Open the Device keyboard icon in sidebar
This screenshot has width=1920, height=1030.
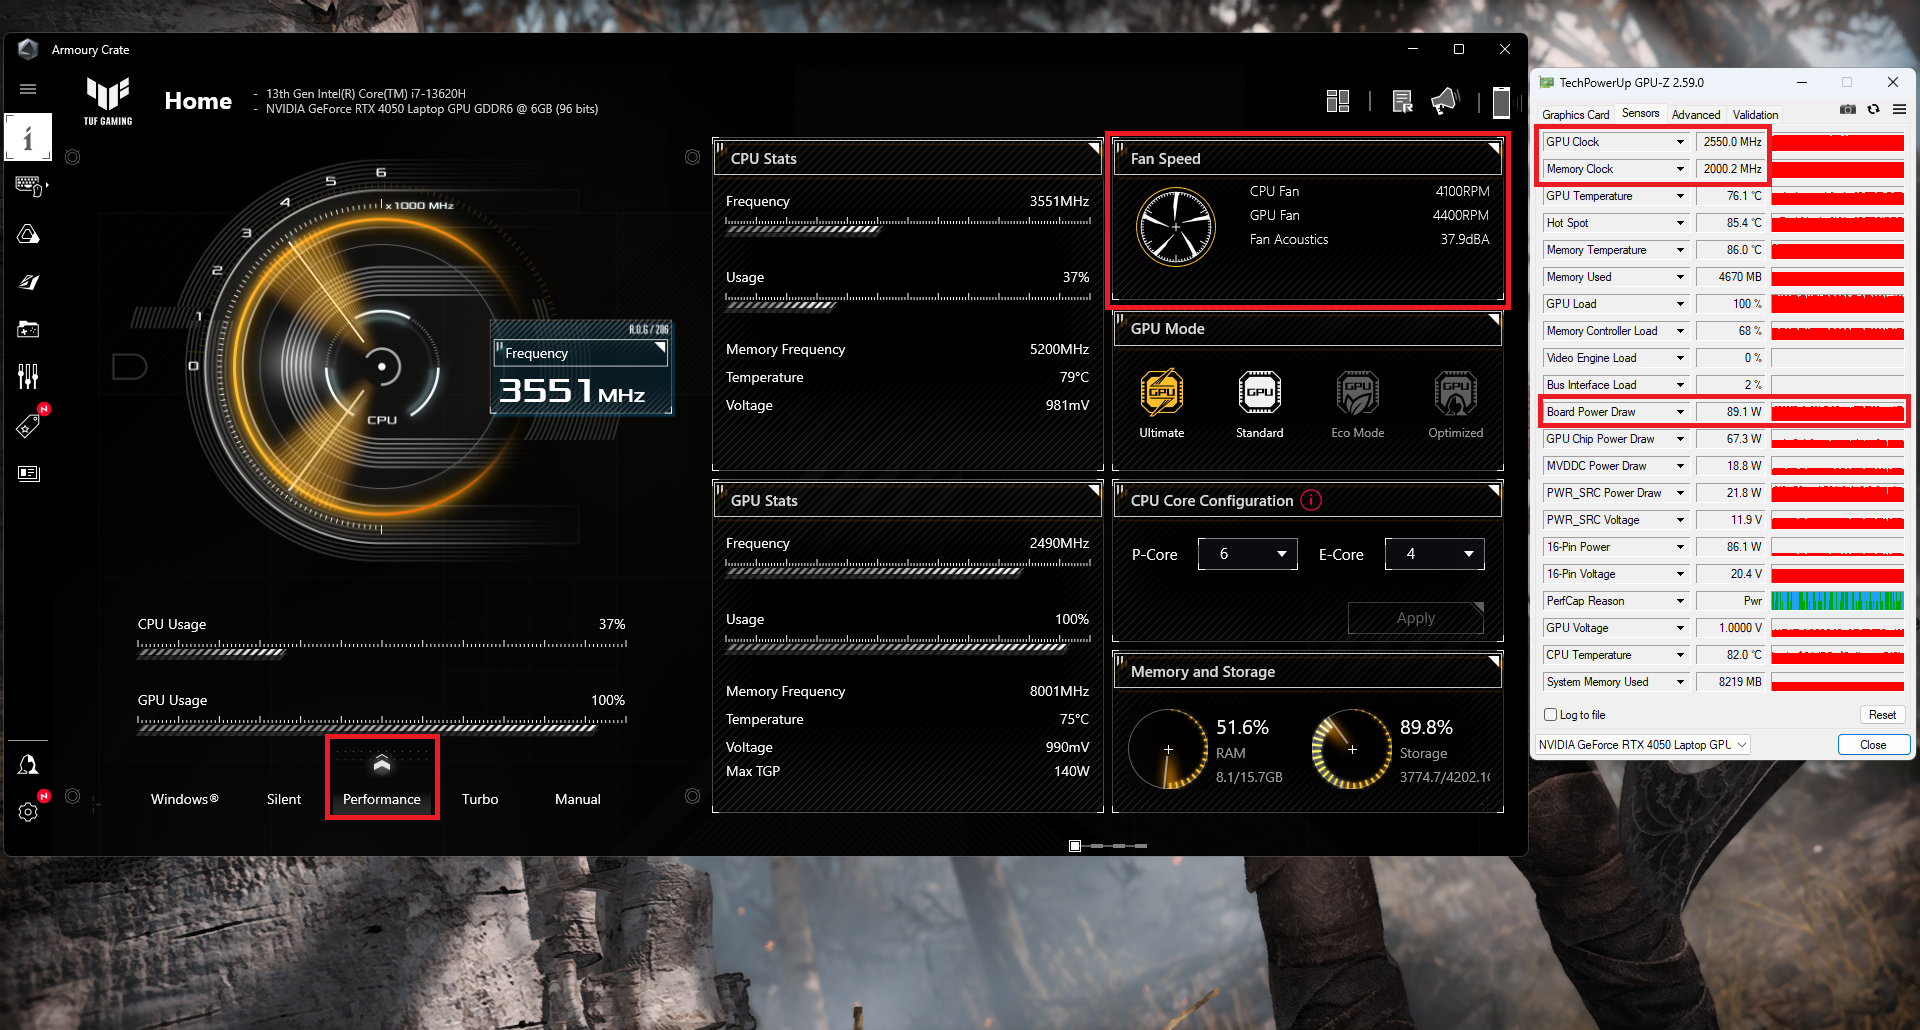point(28,186)
